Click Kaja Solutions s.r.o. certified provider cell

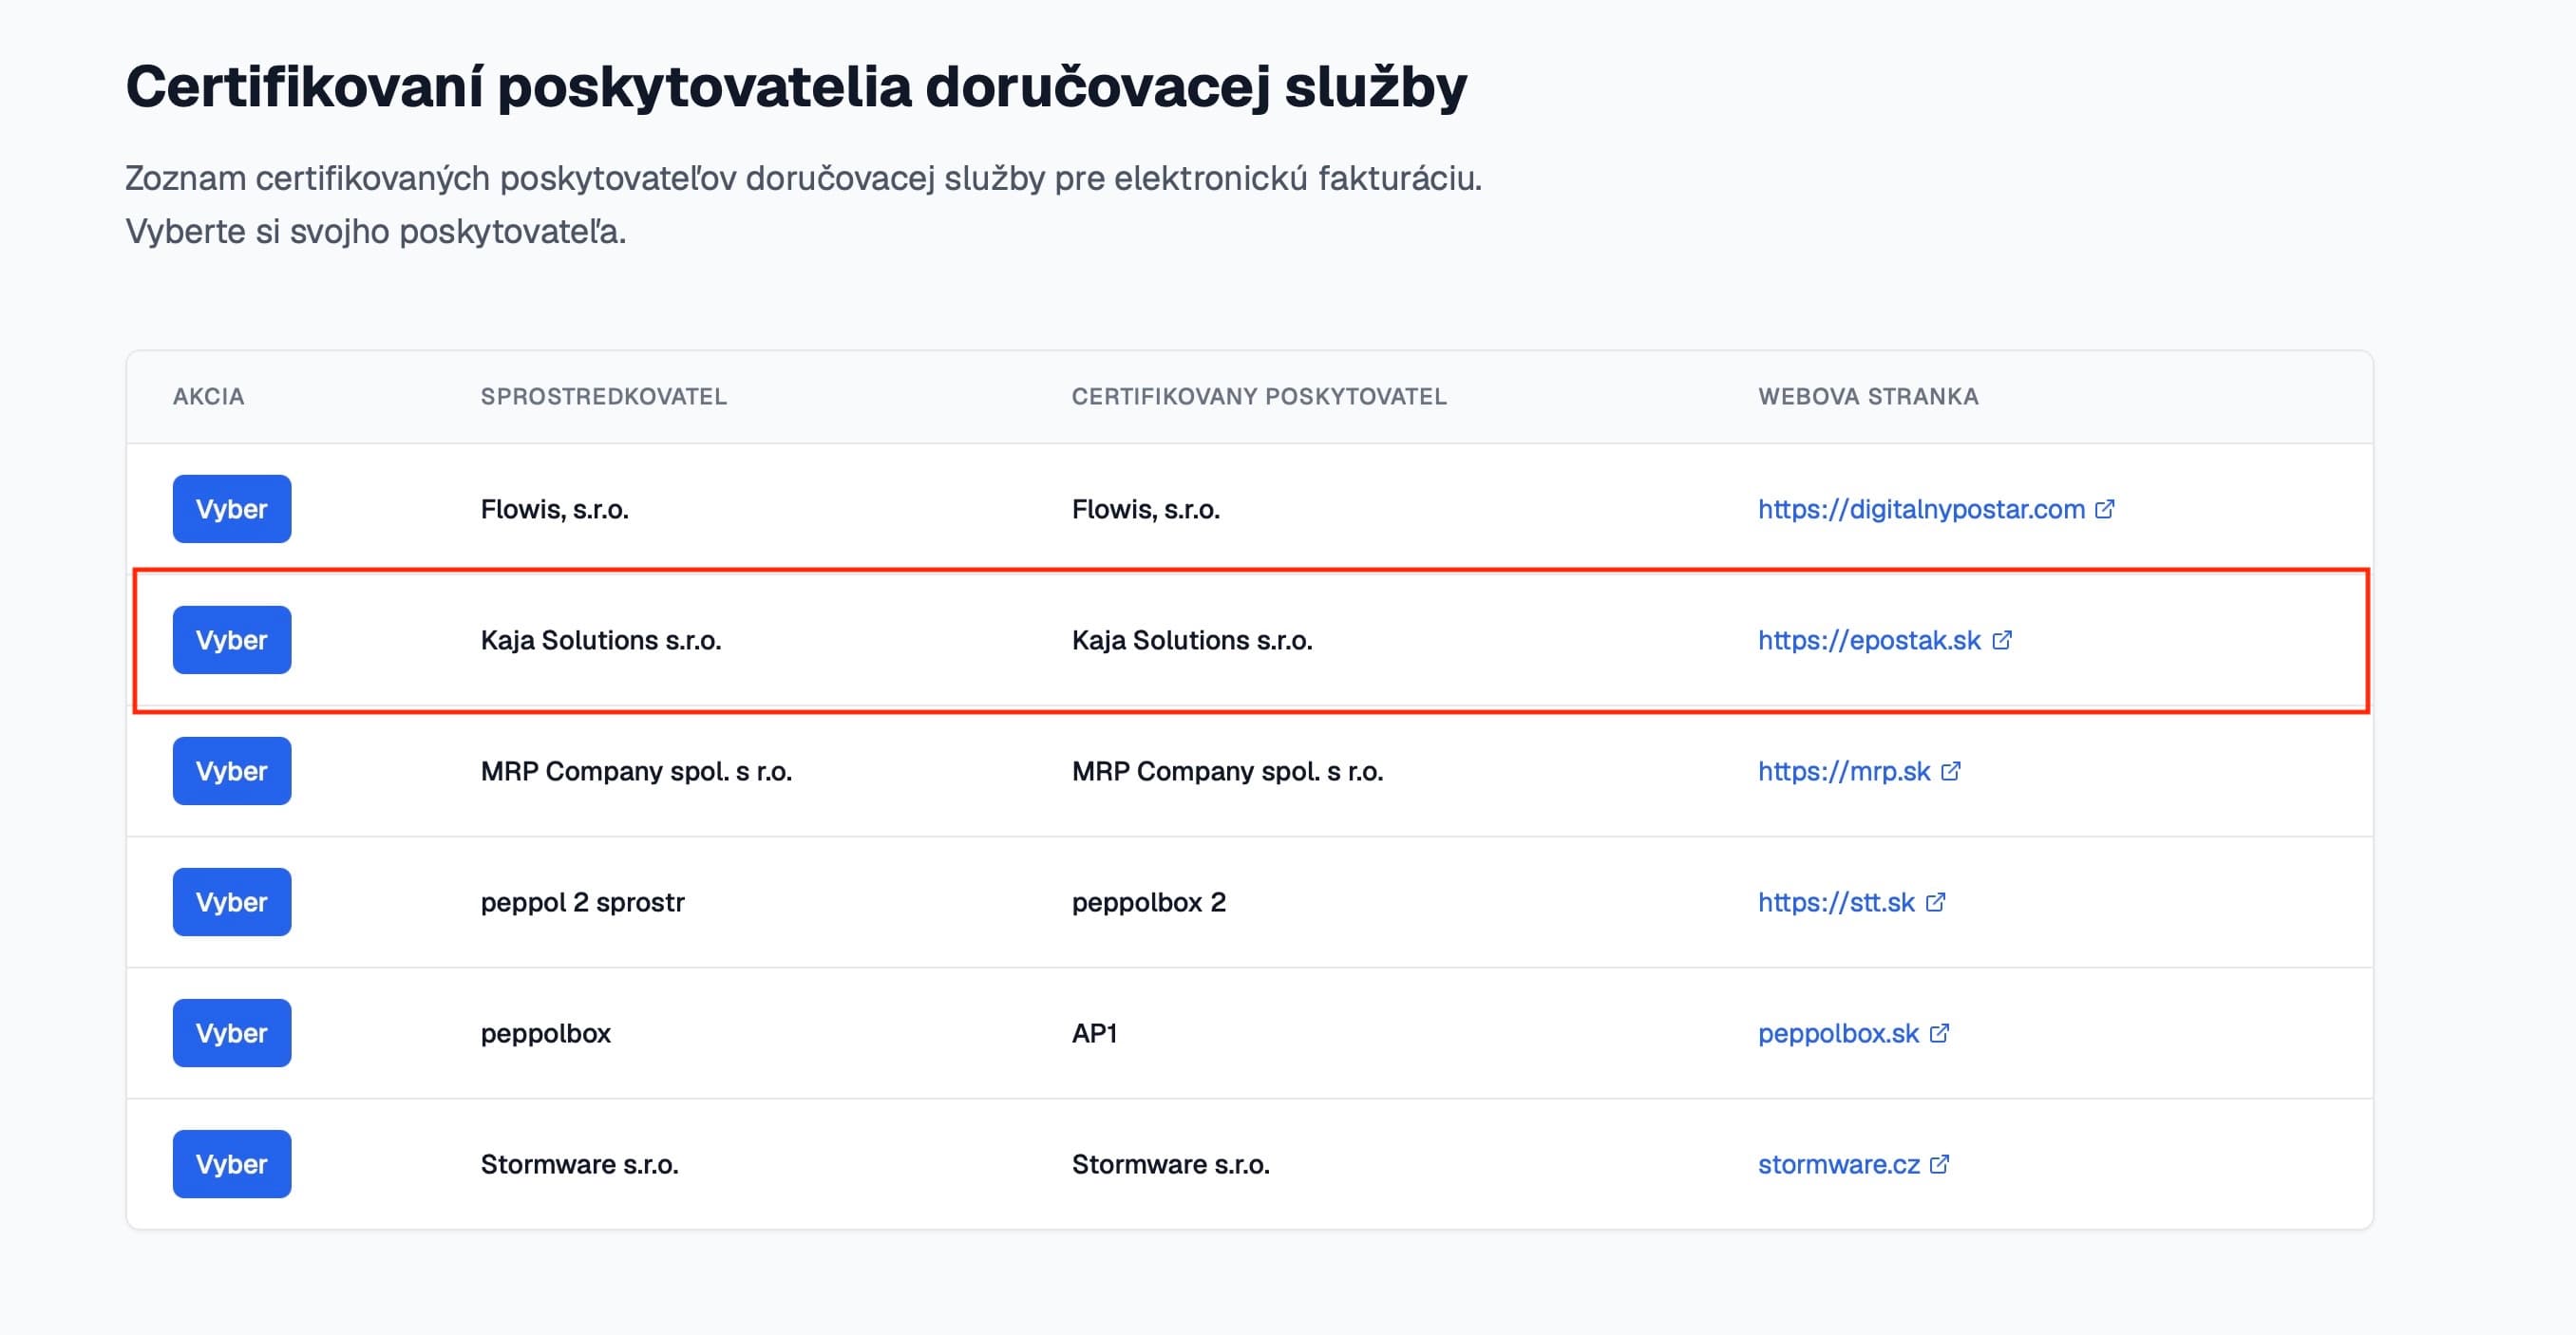pos(1192,640)
